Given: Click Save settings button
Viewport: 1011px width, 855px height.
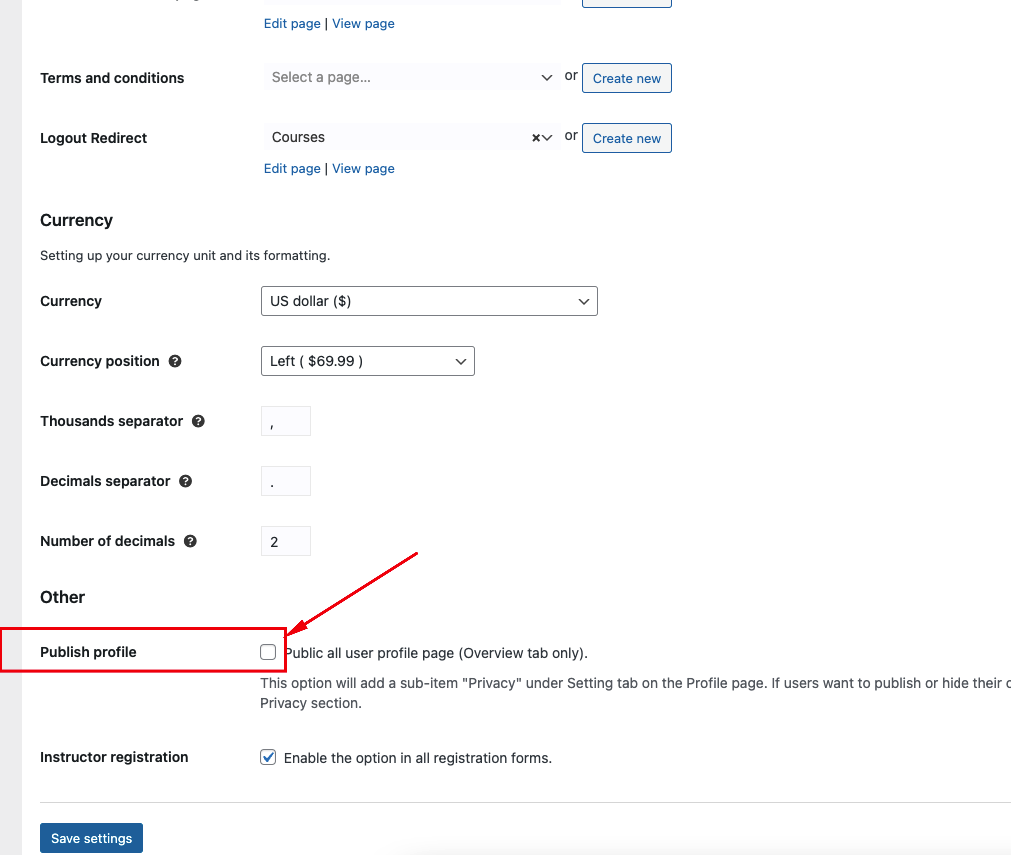Looking at the screenshot, I should tap(92, 838).
